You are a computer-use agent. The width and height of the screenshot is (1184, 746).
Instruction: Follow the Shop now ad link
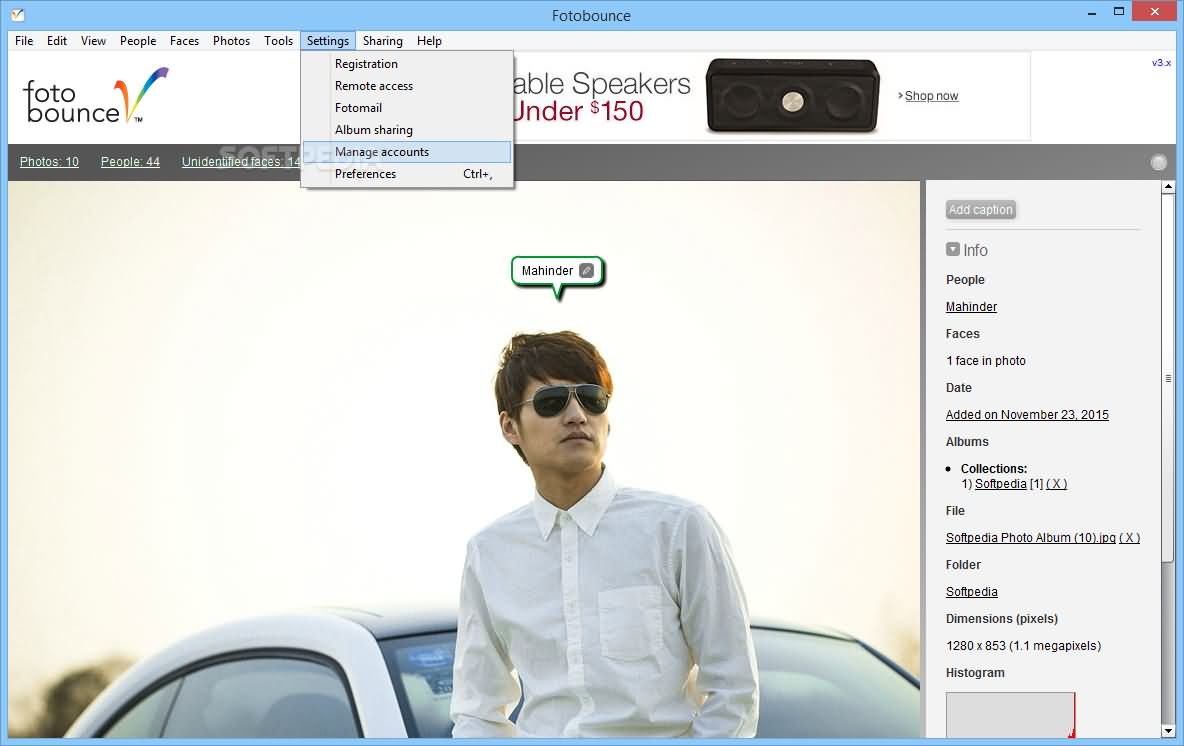(x=931, y=96)
